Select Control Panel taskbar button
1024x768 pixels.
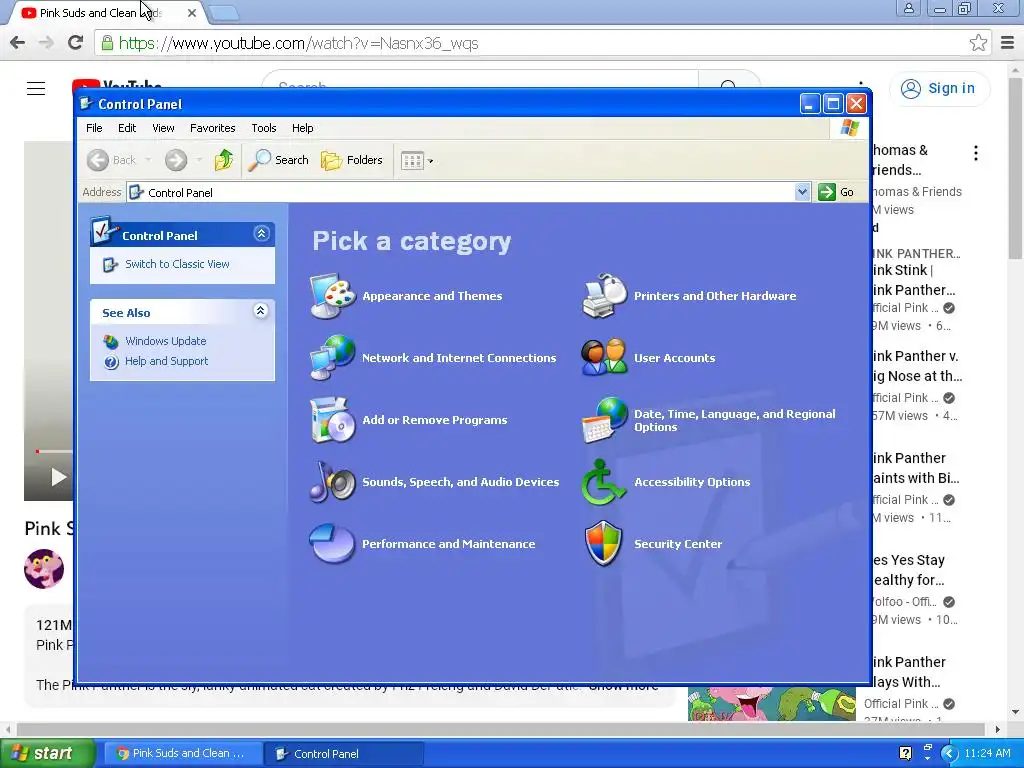pos(345,754)
